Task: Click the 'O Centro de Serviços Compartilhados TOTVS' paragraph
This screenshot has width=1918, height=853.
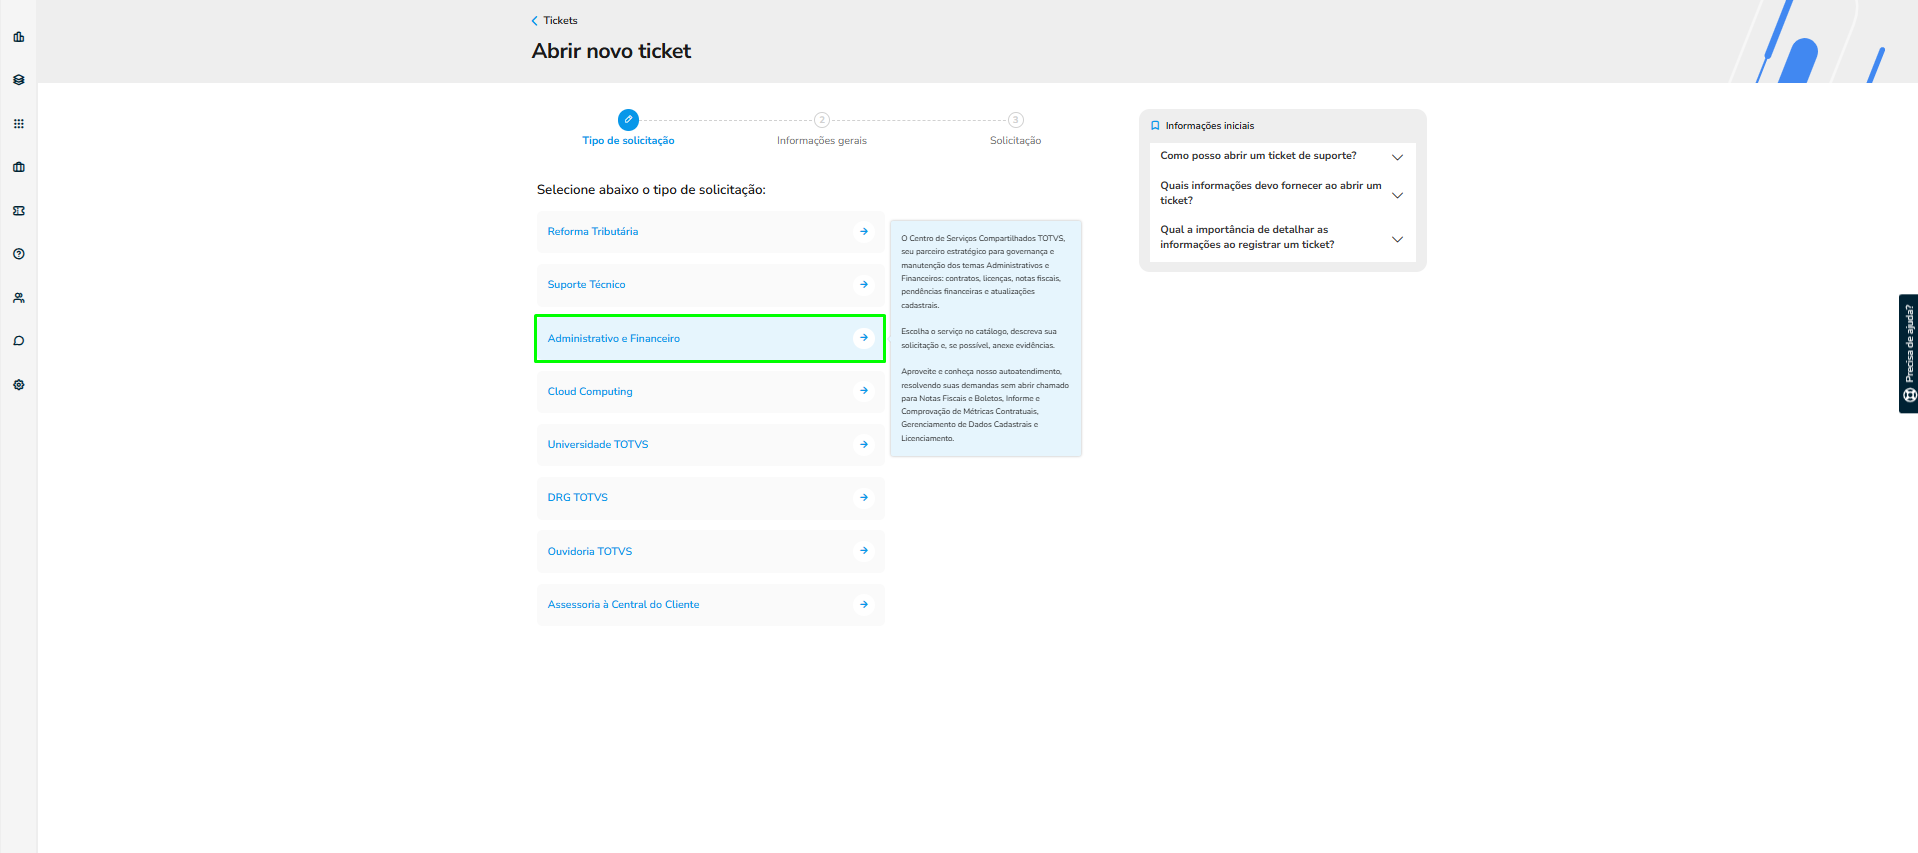Action: click(984, 272)
